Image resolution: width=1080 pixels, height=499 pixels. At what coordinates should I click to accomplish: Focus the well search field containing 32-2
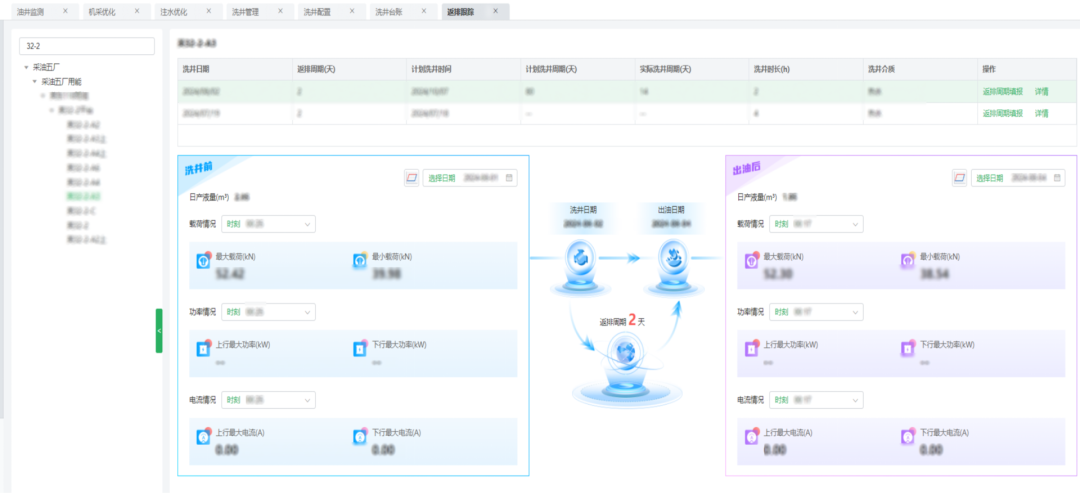pyautogui.click(x=87, y=46)
